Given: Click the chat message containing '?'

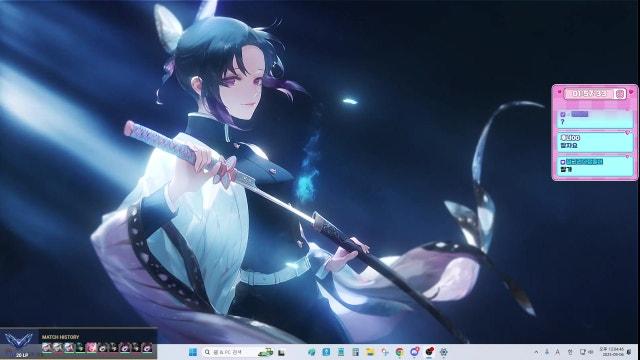Looking at the screenshot, I should pos(595,119).
